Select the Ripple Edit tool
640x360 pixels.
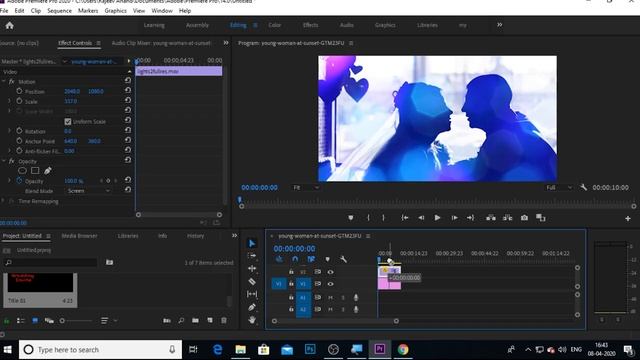[252, 269]
